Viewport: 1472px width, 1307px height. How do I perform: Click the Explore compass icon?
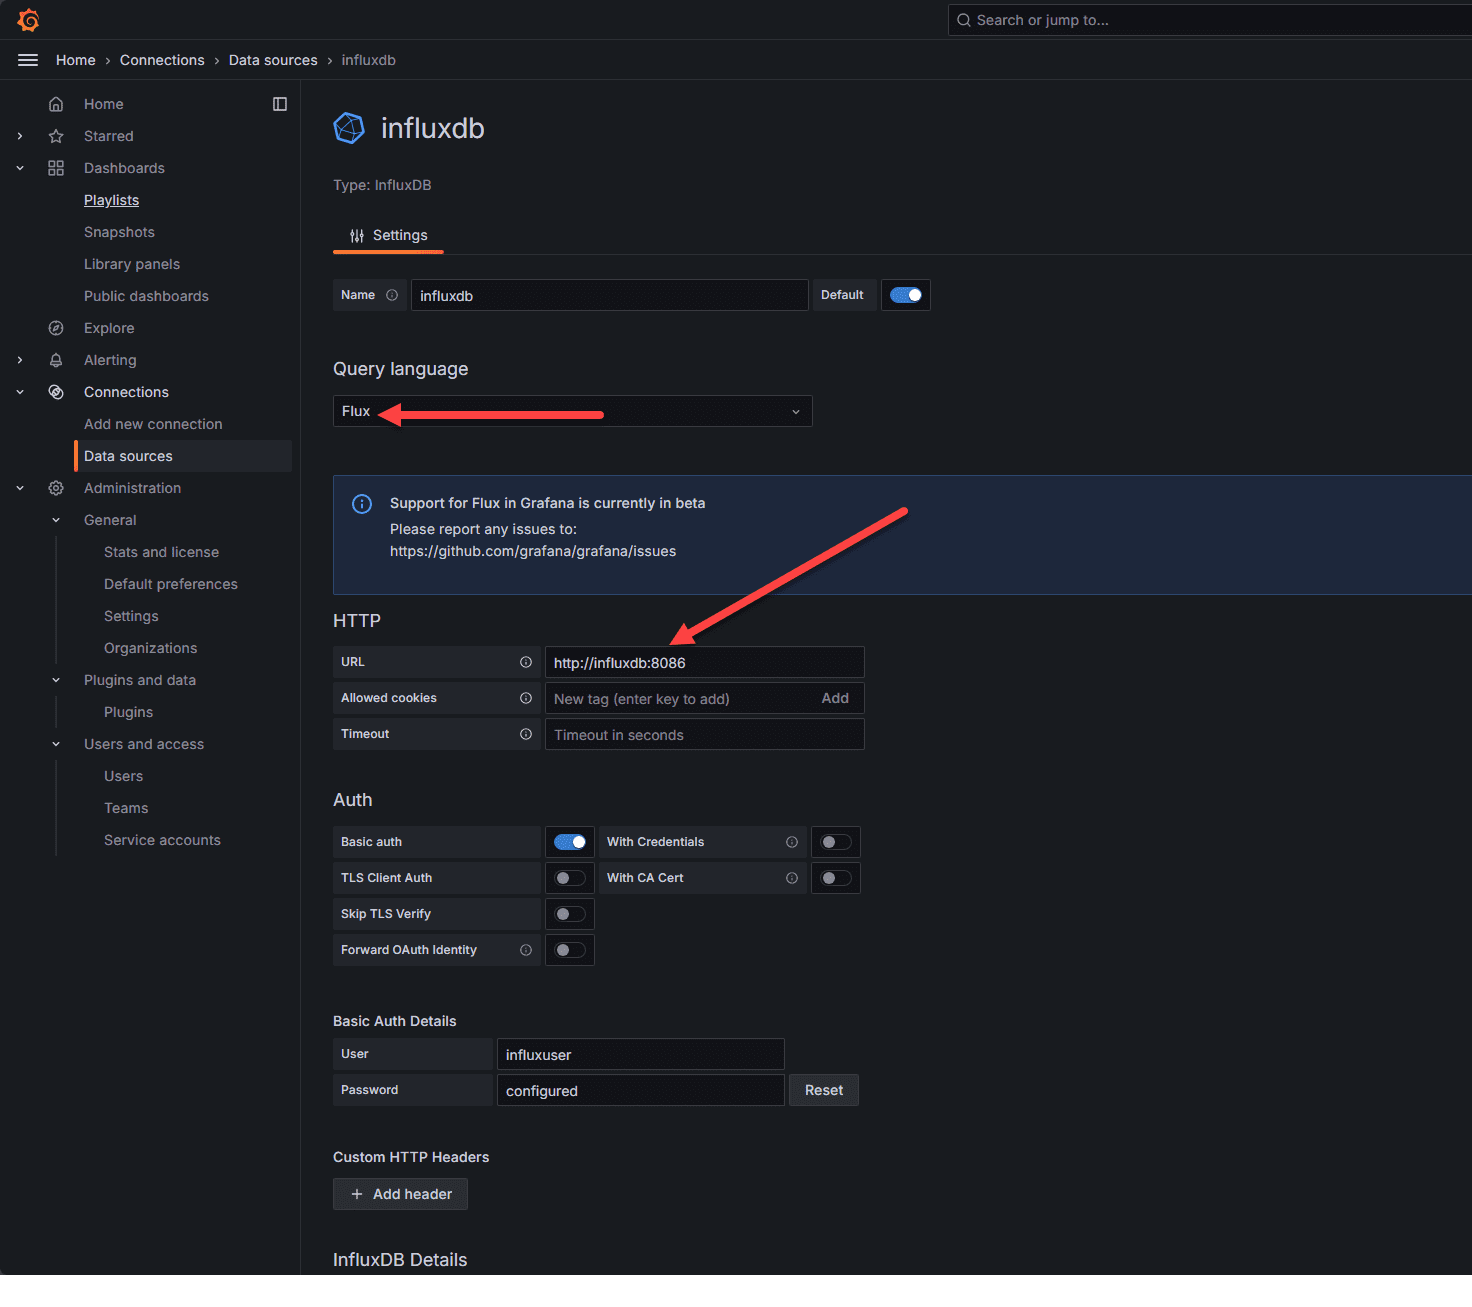[56, 328]
